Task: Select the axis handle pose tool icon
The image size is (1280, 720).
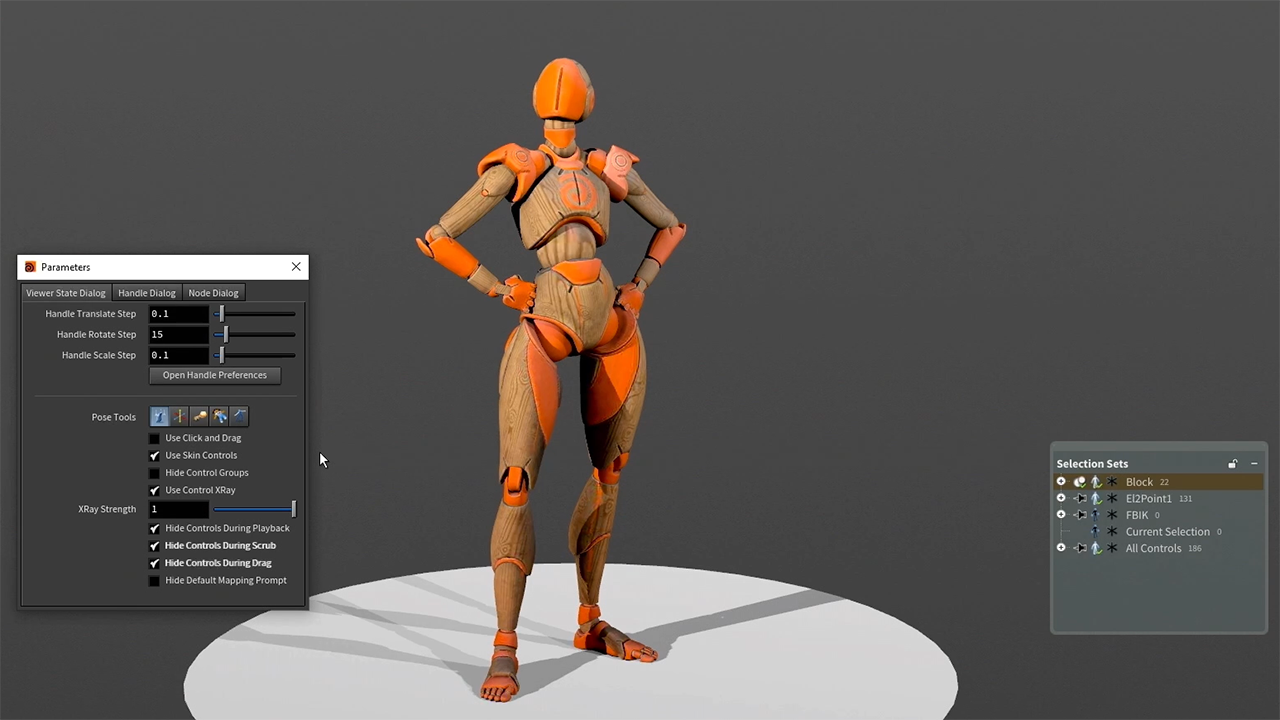Action: [179, 417]
